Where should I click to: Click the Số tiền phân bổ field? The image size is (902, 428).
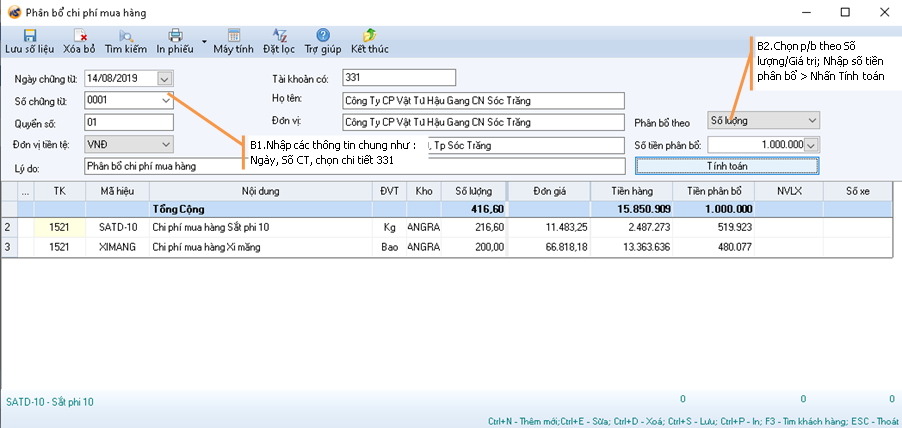[755, 144]
